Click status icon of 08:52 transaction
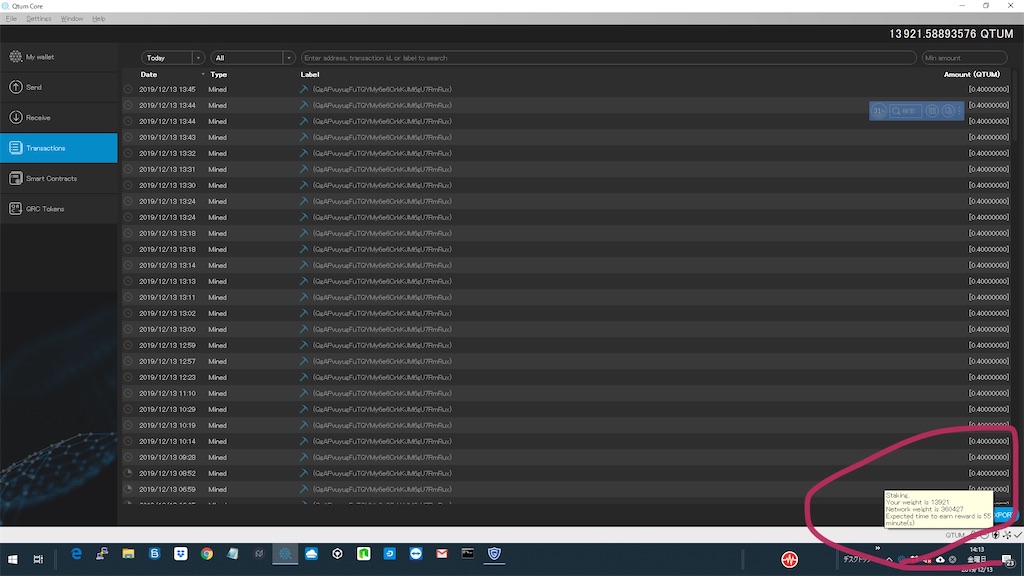1024x576 pixels. [x=128, y=473]
